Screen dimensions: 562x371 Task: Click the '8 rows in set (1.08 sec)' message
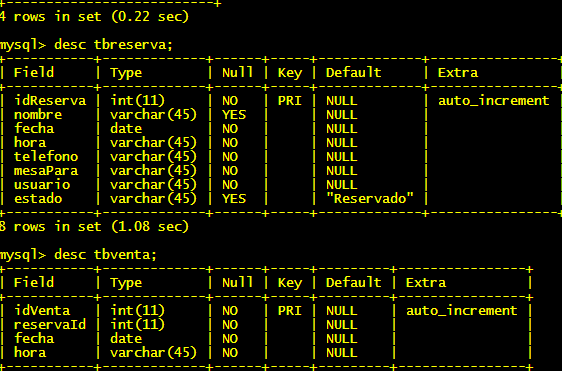click(94, 227)
